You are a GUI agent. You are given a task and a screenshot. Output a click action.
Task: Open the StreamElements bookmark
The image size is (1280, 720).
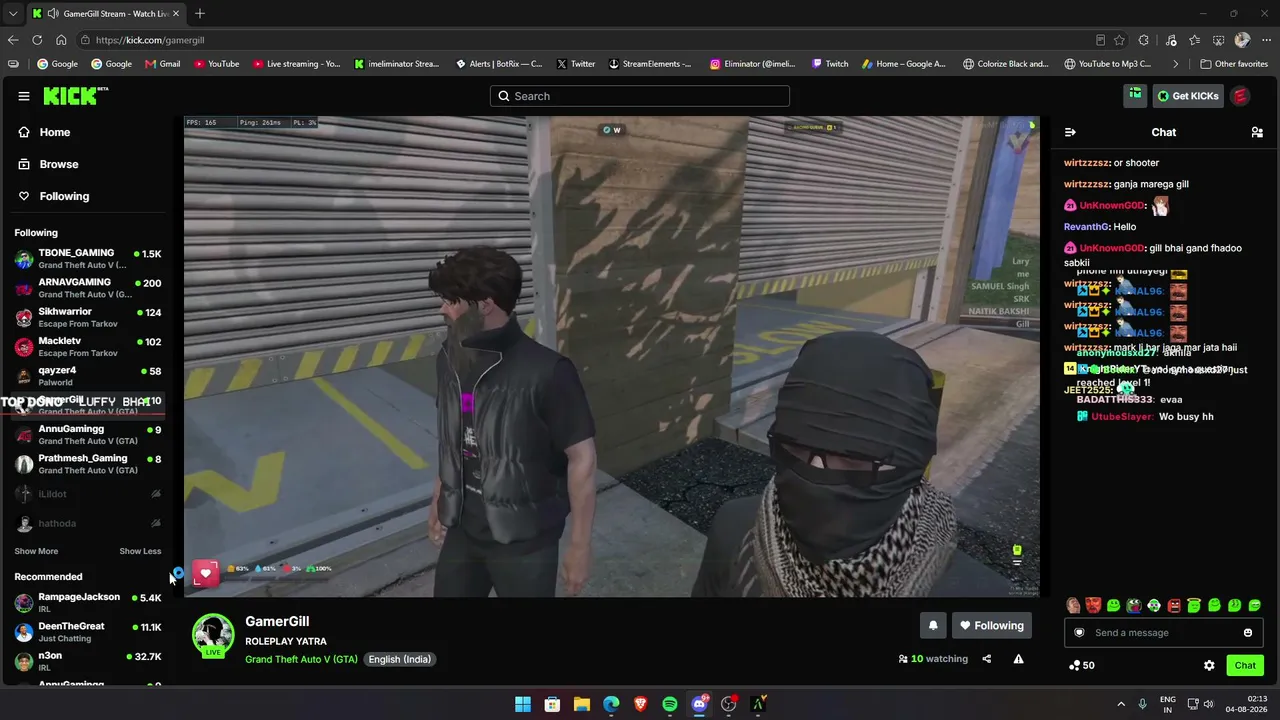click(649, 64)
